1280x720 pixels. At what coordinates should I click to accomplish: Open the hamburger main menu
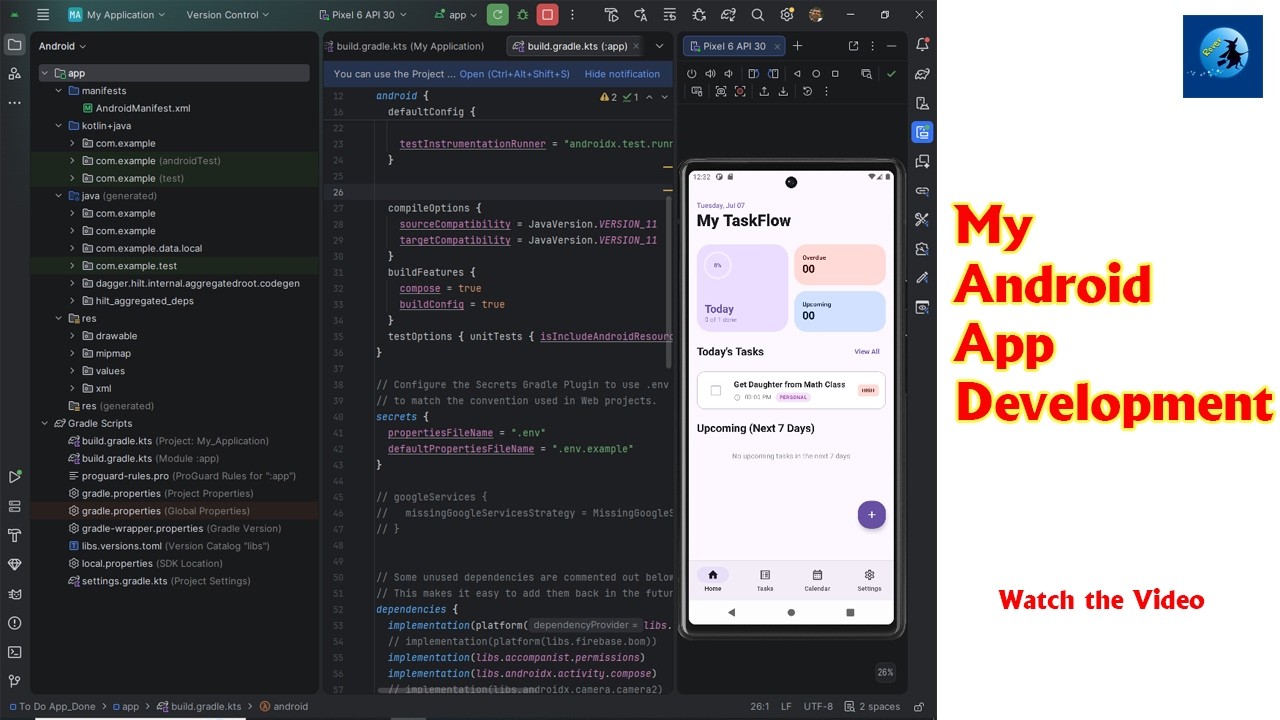pos(42,15)
